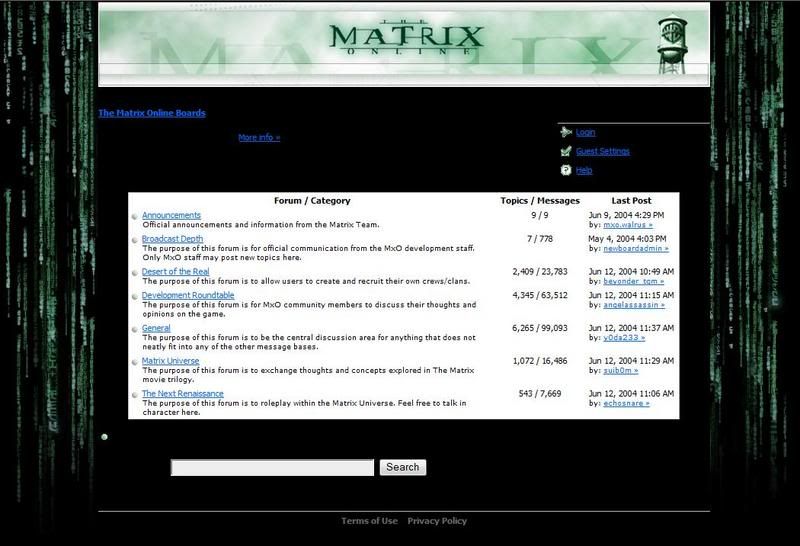
Task: Open the Guest Settings link
Action: [x=603, y=152]
